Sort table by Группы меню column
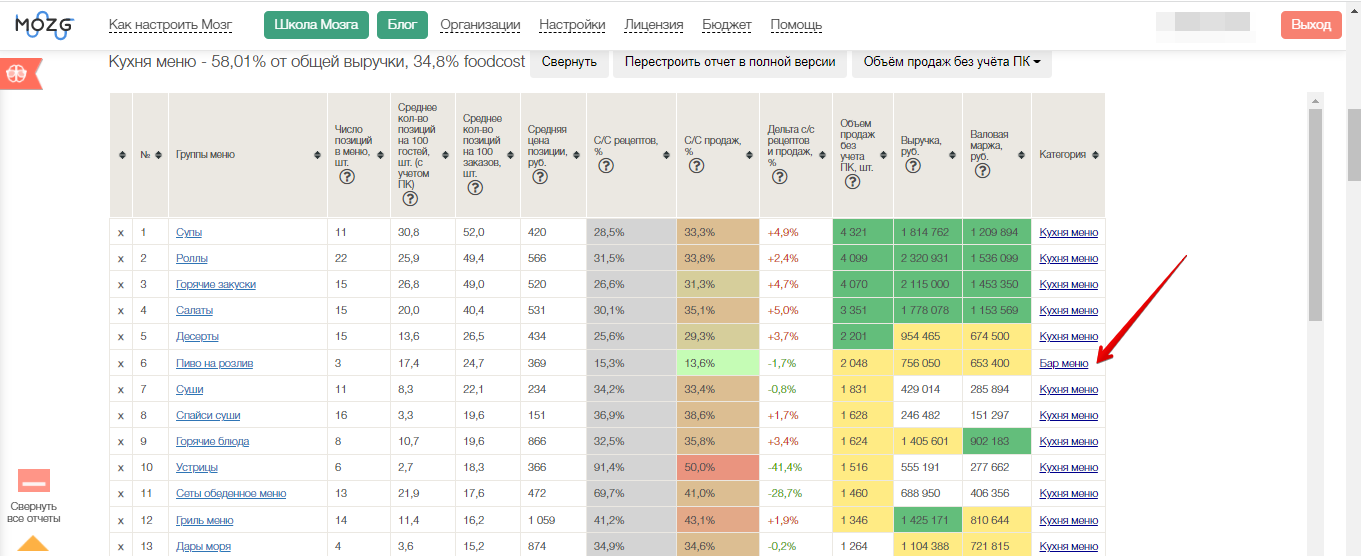 [321, 155]
